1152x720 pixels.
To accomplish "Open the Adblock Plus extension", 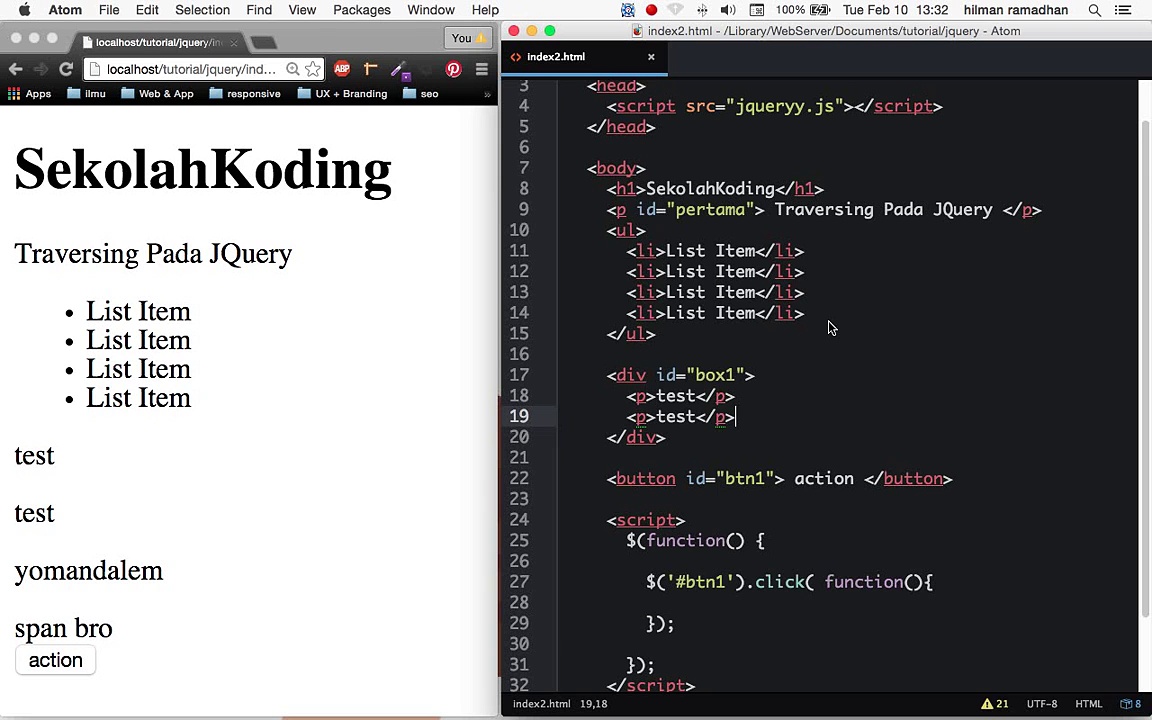I will (342, 69).
